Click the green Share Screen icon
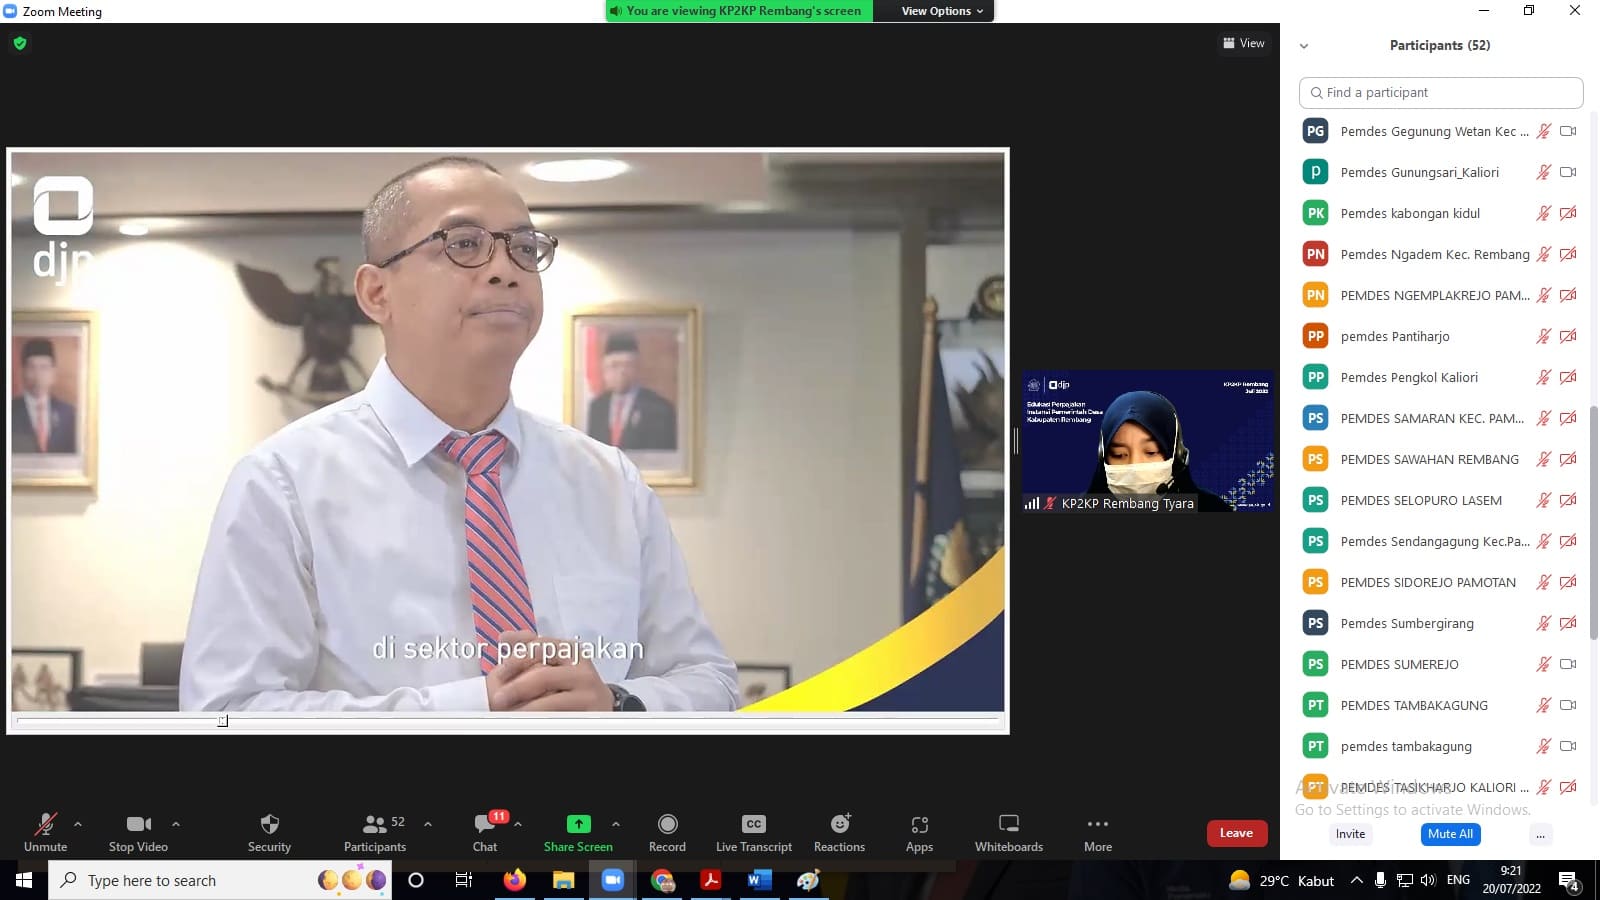The image size is (1600, 900). 578,824
